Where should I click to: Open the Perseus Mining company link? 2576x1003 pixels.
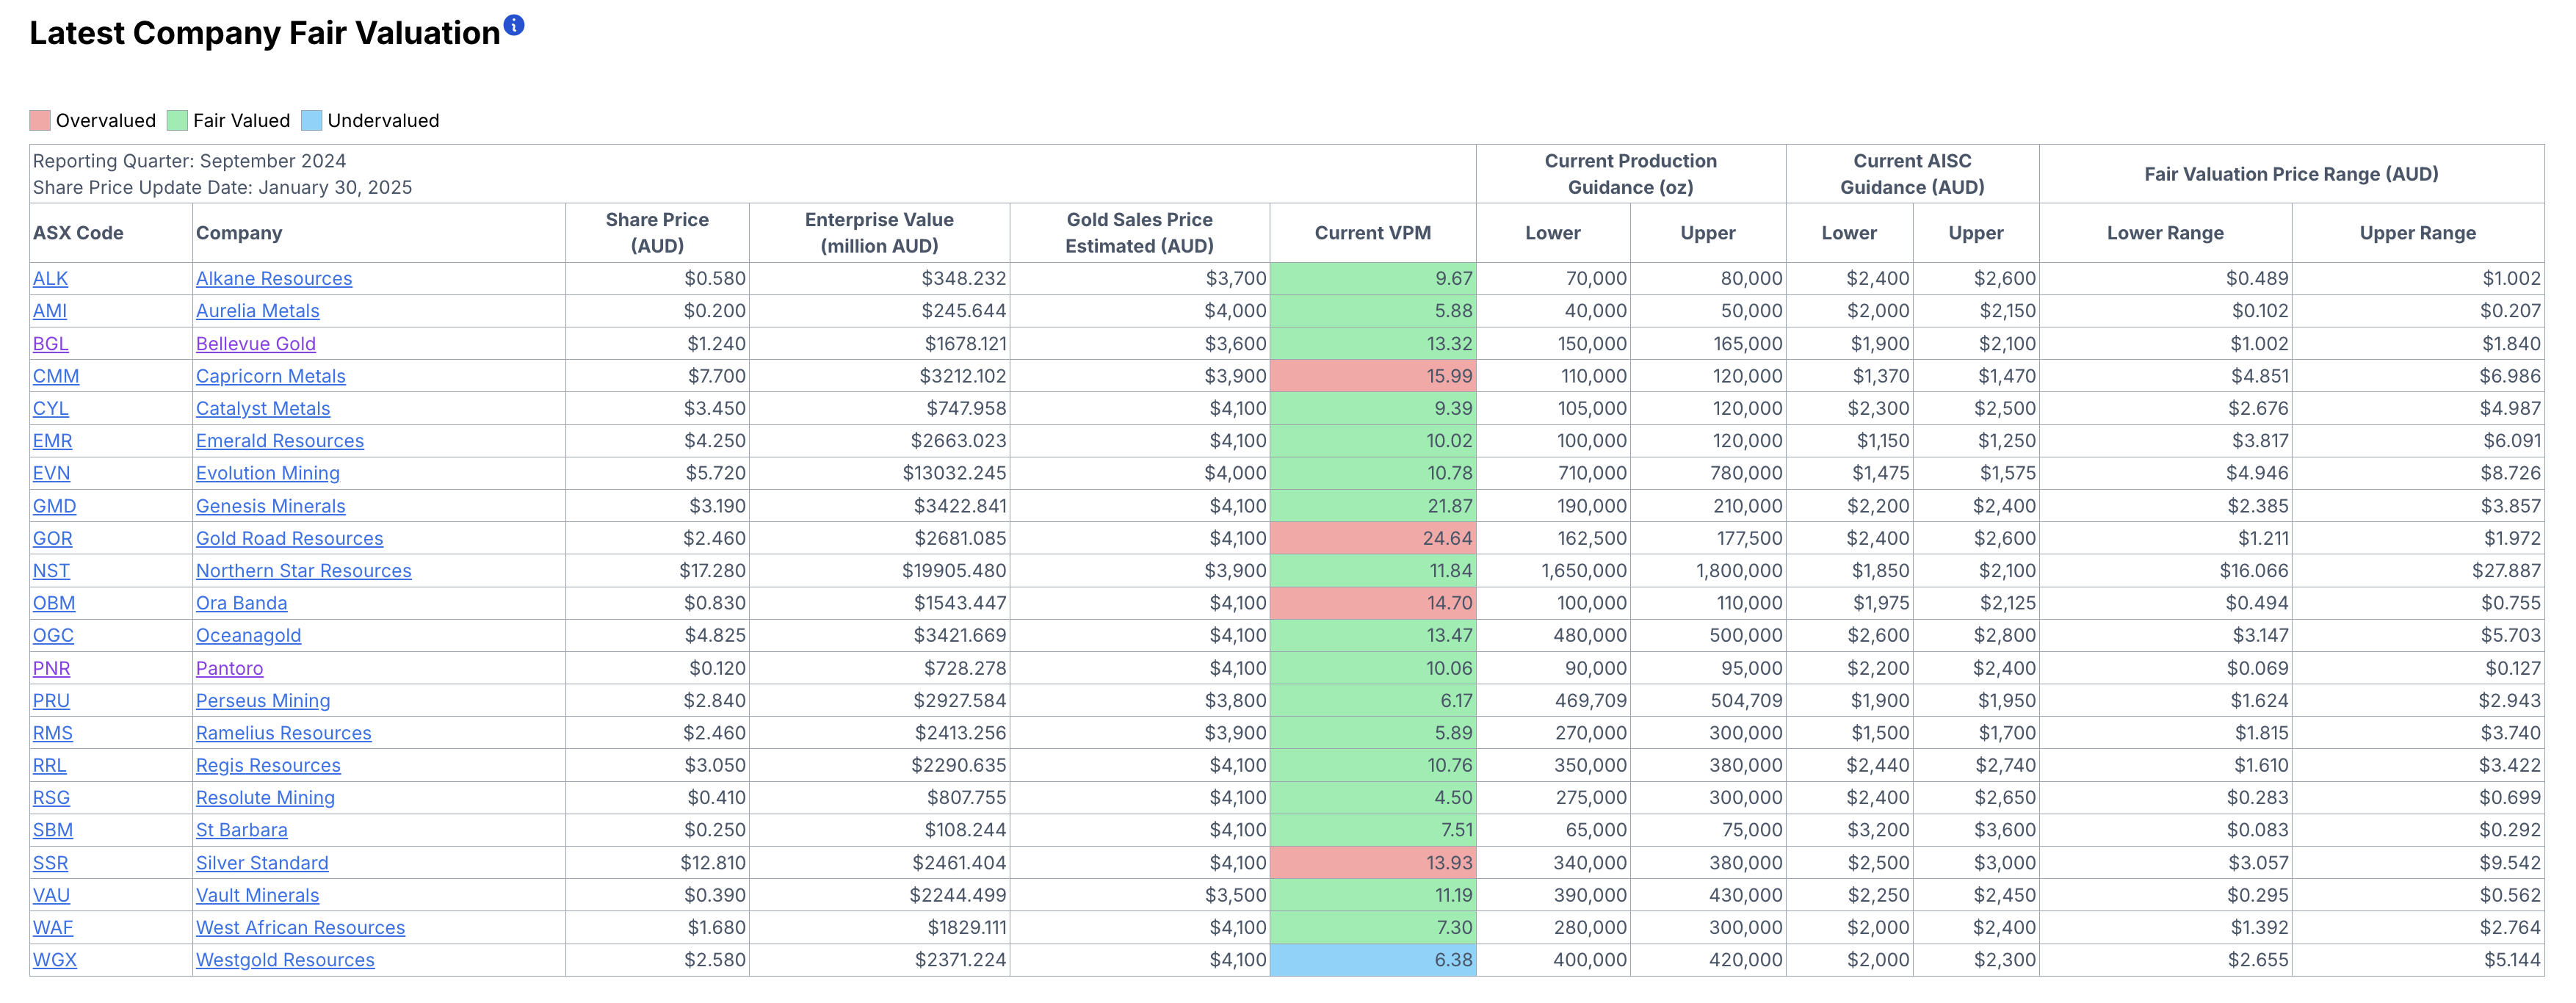click(x=263, y=701)
